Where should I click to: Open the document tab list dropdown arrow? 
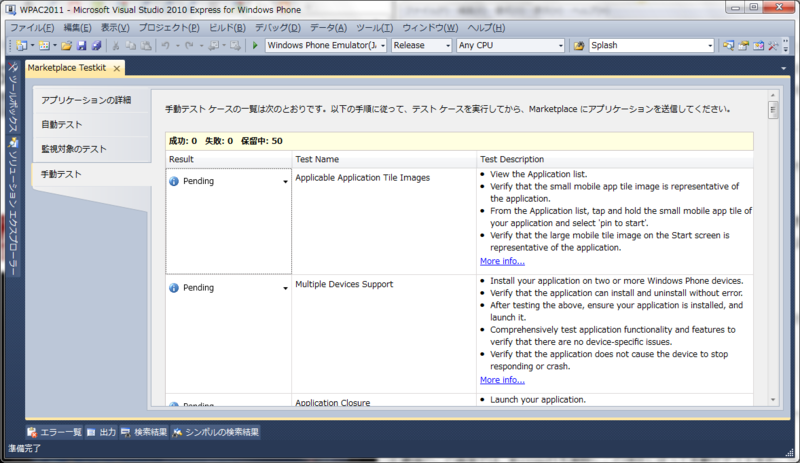783,68
